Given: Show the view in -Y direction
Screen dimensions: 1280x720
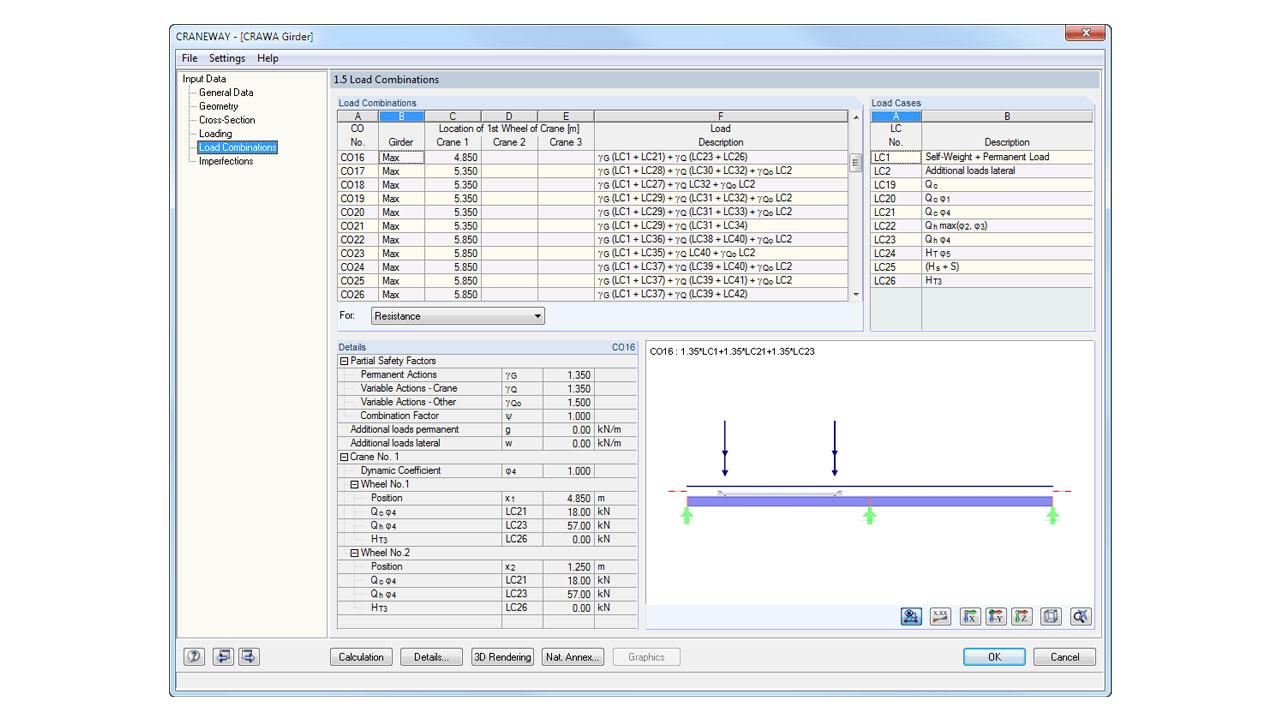Looking at the screenshot, I should click(x=996, y=616).
